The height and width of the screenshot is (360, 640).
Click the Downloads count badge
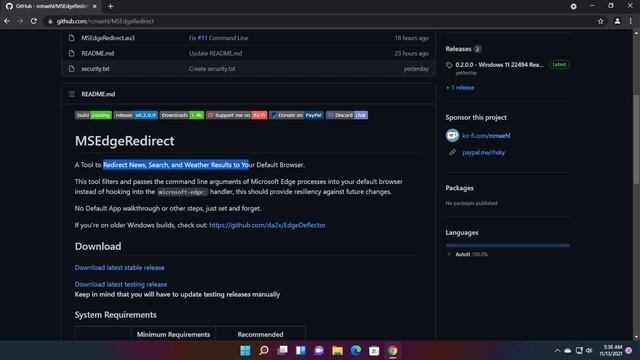pyautogui.click(x=182, y=115)
